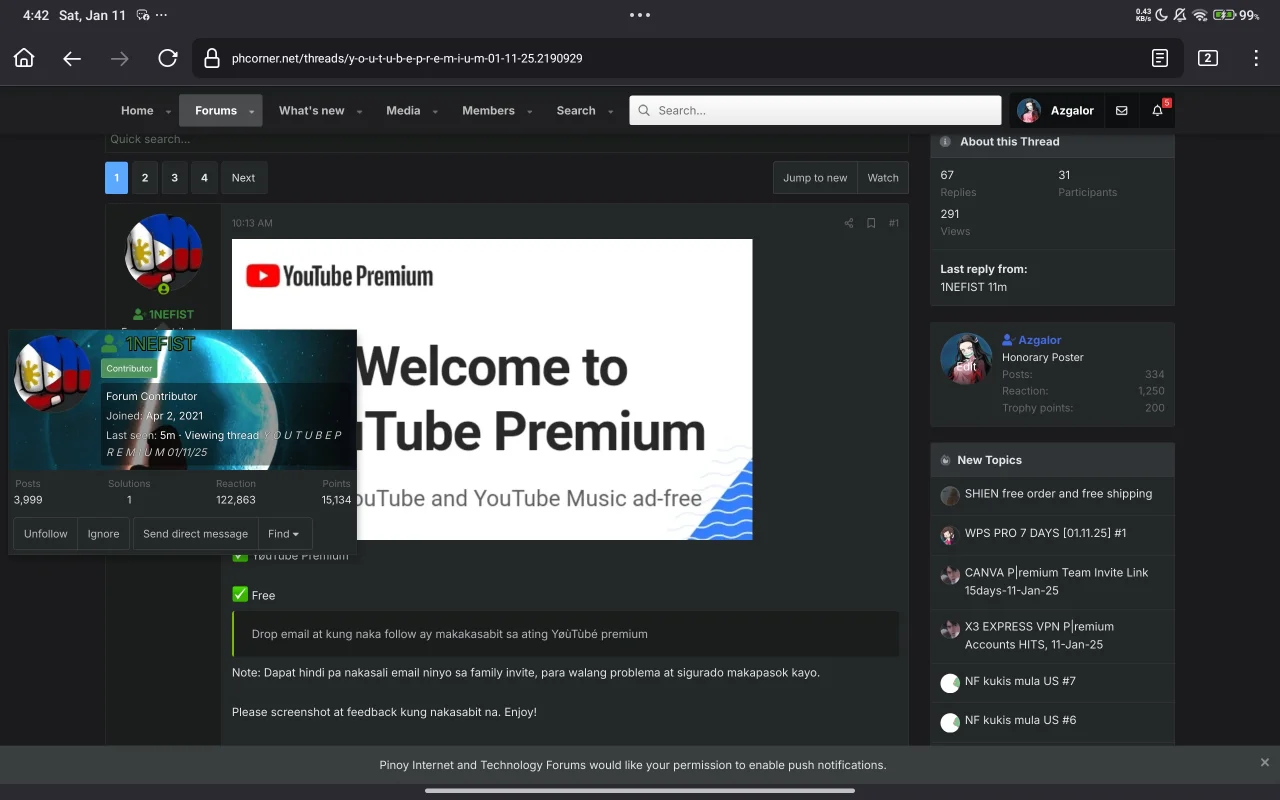The height and width of the screenshot is (800, 1280).
Task: Expand the Search dropdown arrow
Action: point(610,111)
